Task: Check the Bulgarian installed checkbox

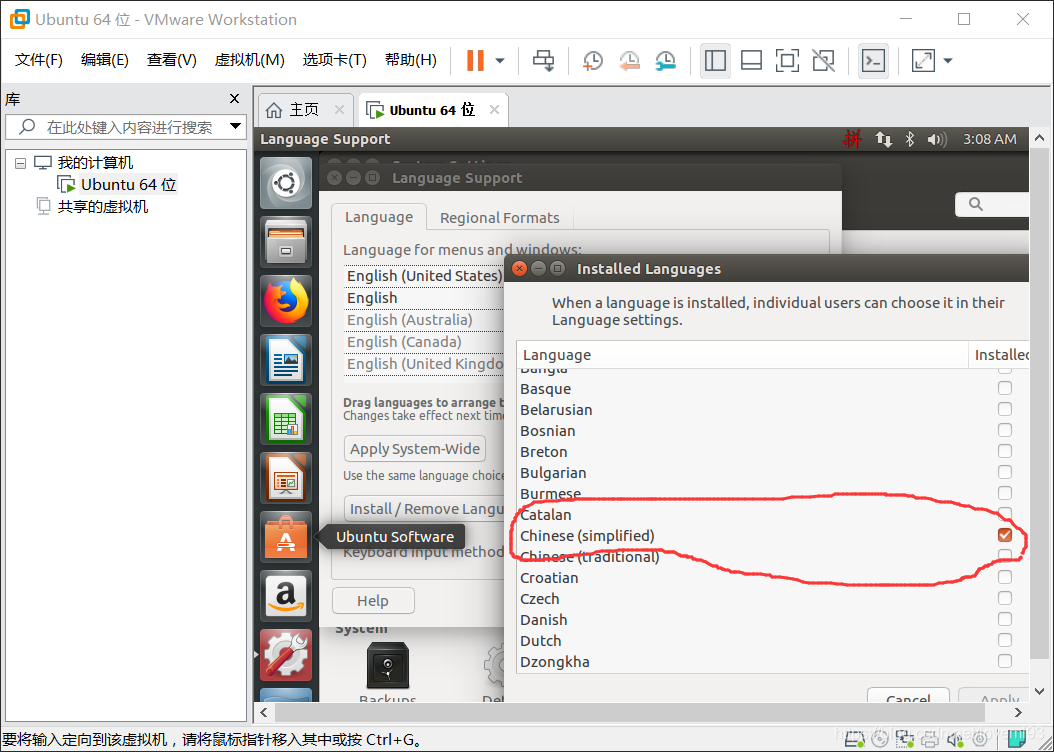Action: coord(1005,472)
